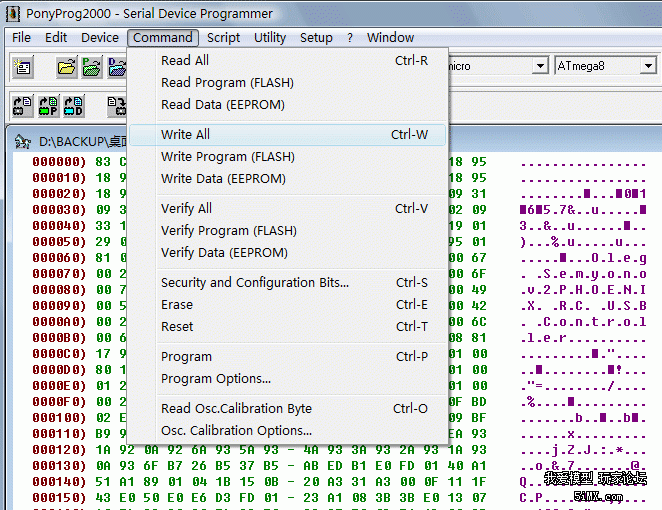
Task: Choose Read Osc.Calibration Byte
Action: click(287, 409)
